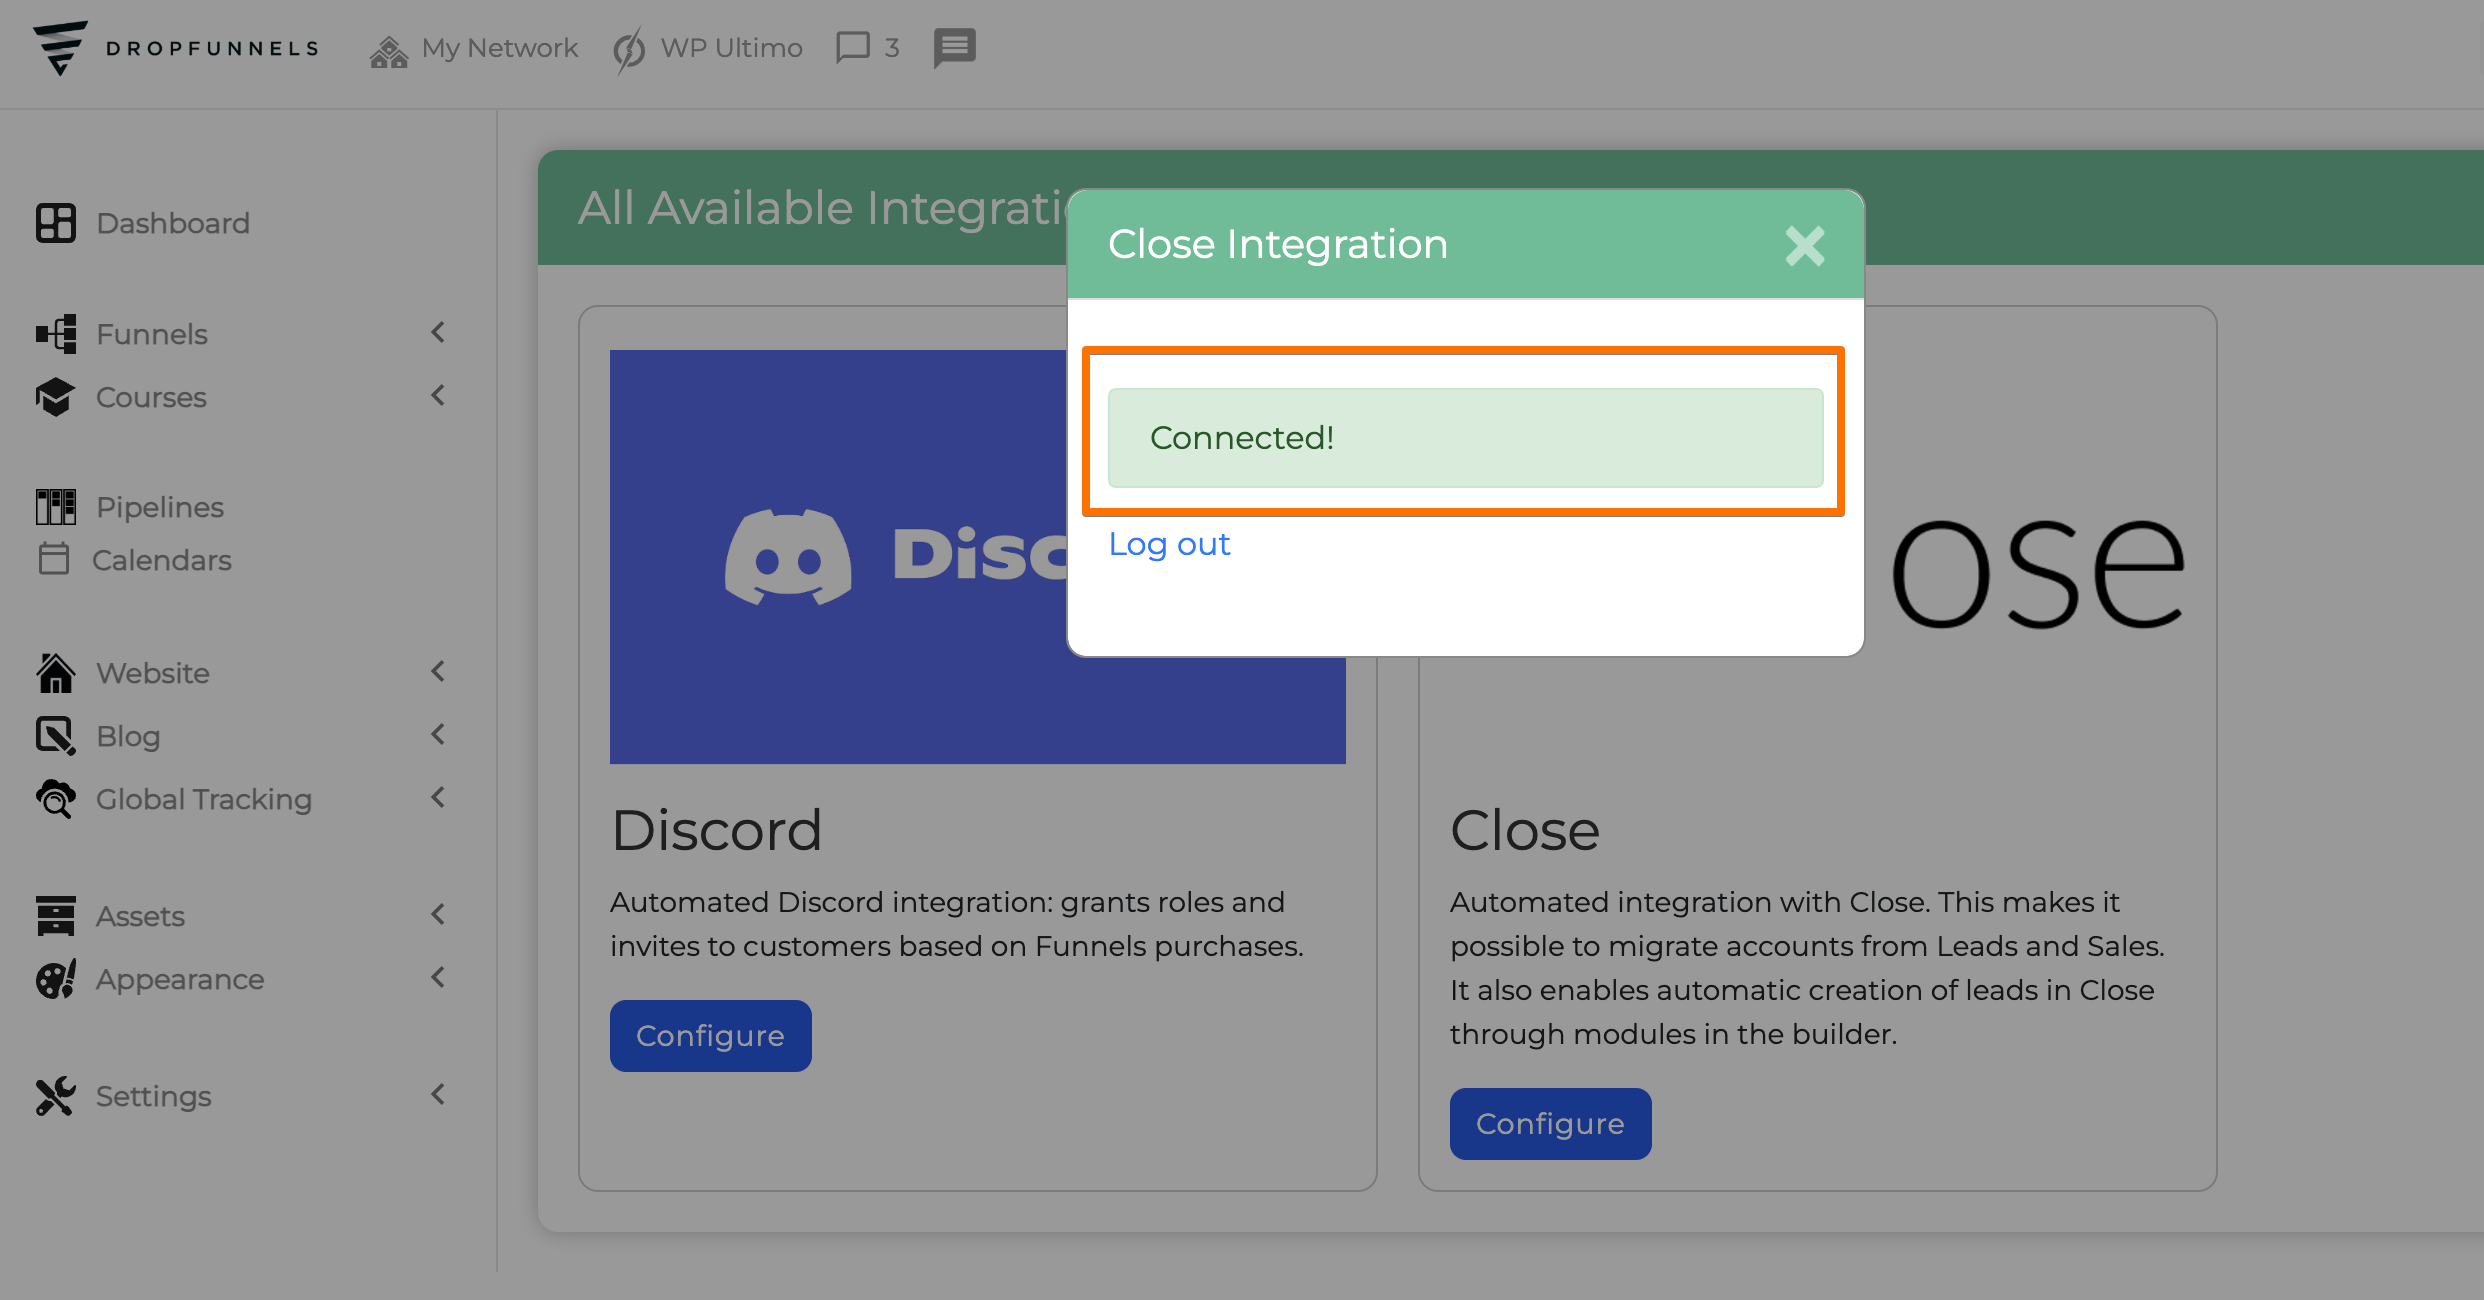Expand the Global Tracking chevron
The width and height of the screenshot is (2484, 1300).
coord(438,797)
